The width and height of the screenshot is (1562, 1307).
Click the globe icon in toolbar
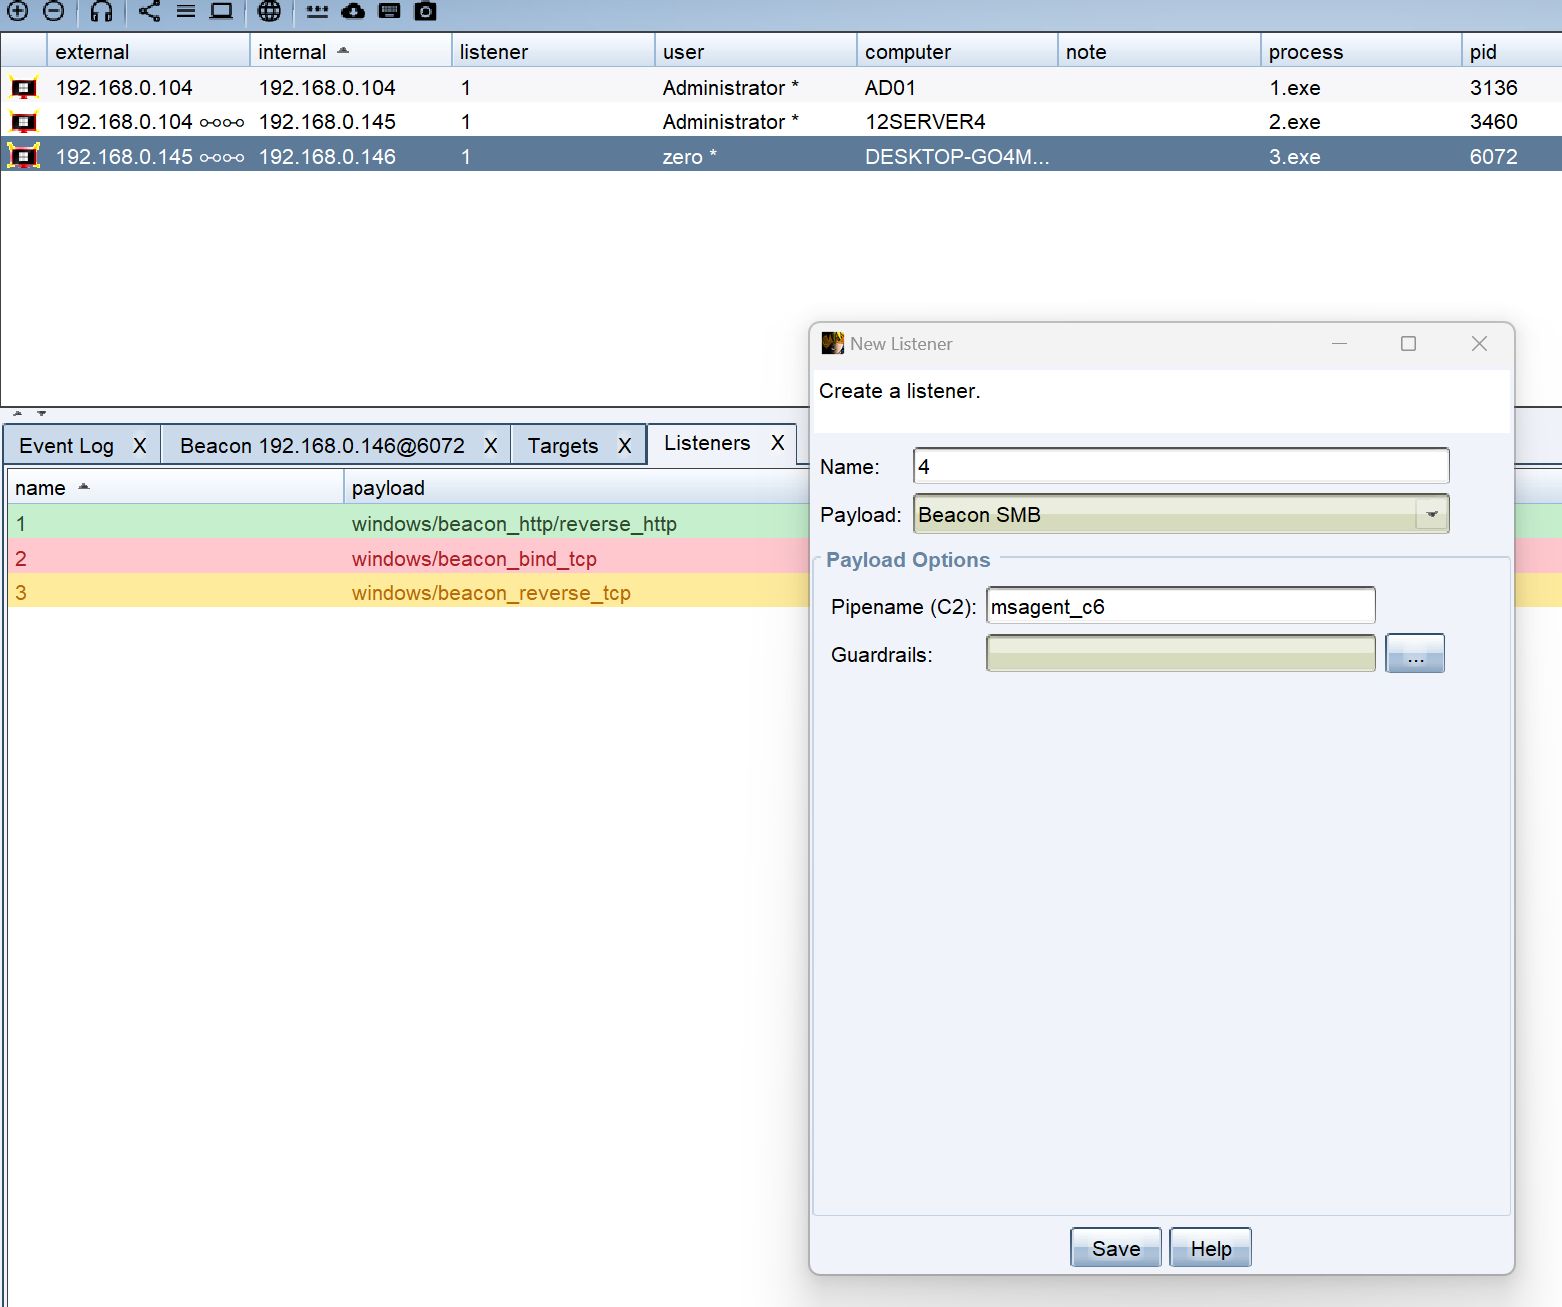click(x=269, y=11)
